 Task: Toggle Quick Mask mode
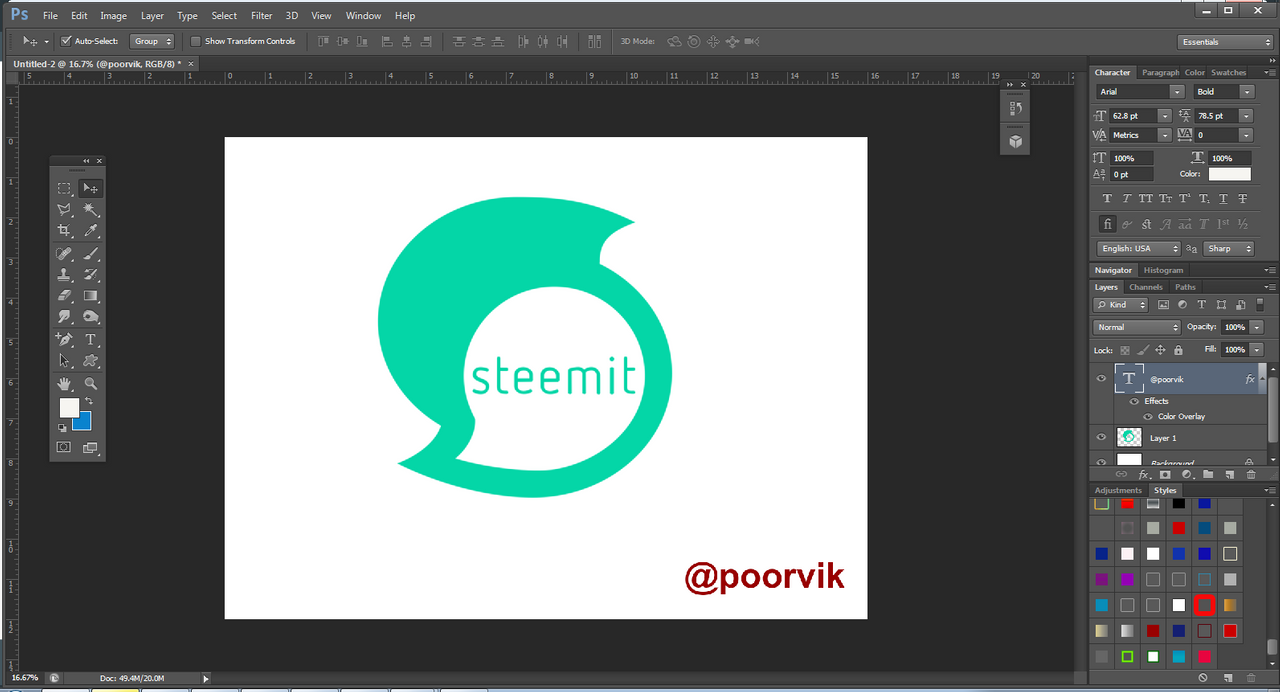pos(64,447)
